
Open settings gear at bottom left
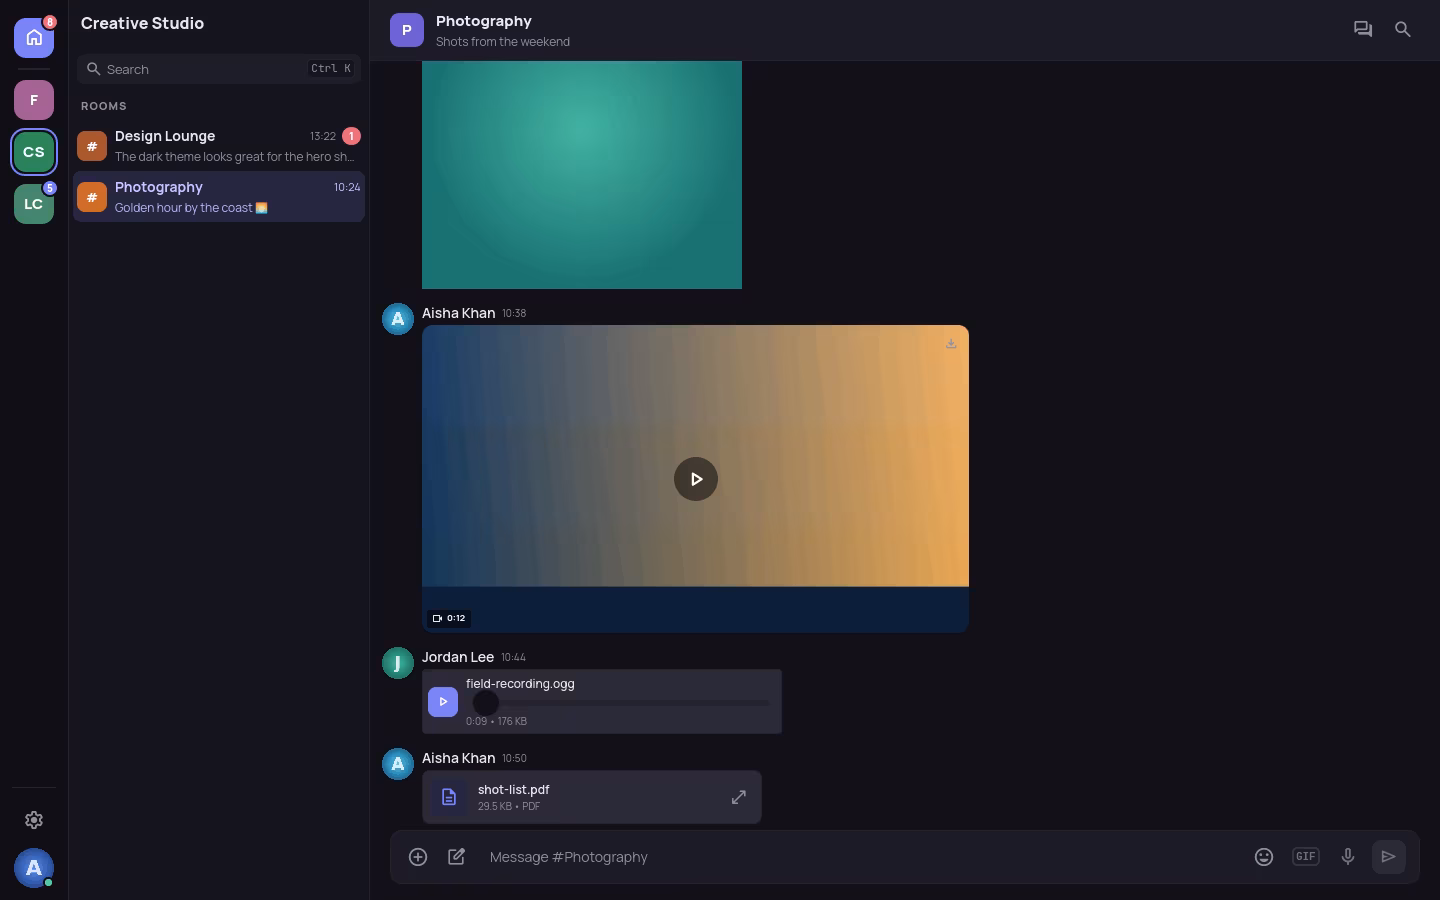[x=34, y=820]
